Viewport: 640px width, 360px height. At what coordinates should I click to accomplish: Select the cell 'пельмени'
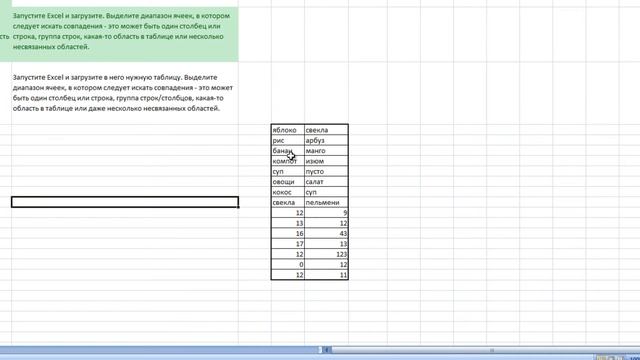click(x=326, y=202)
